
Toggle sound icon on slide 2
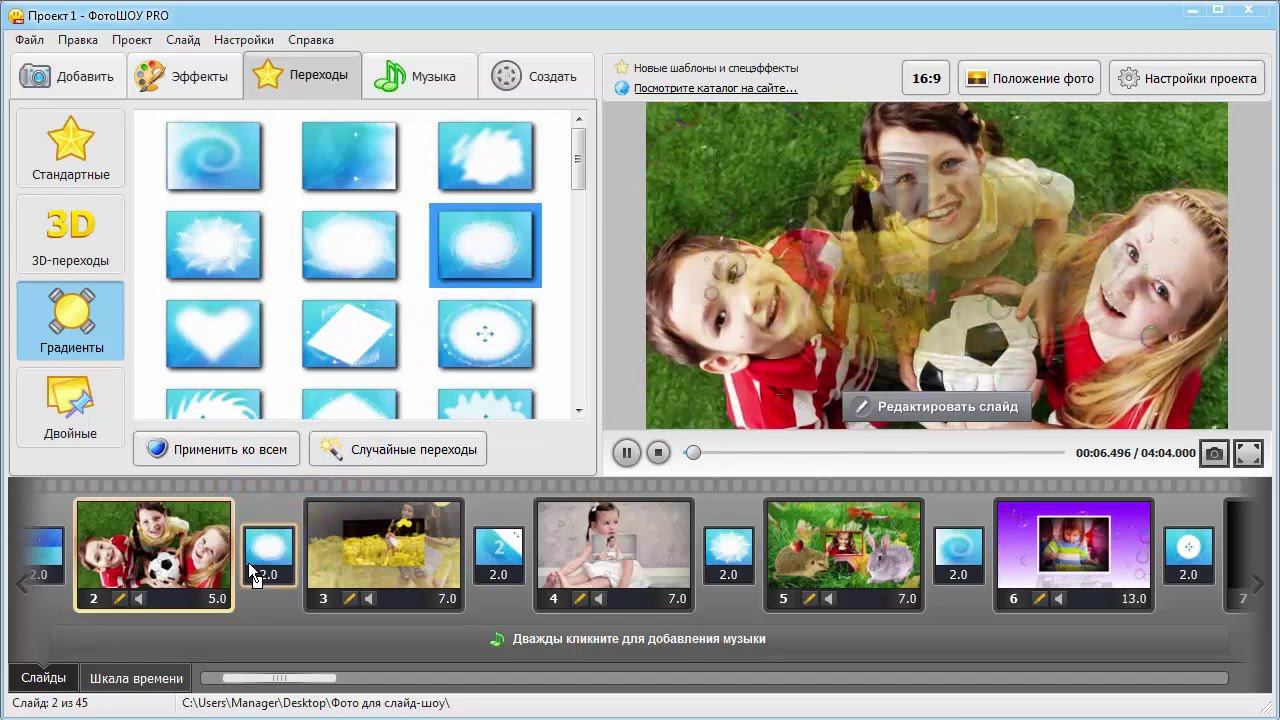click(139, 599)
